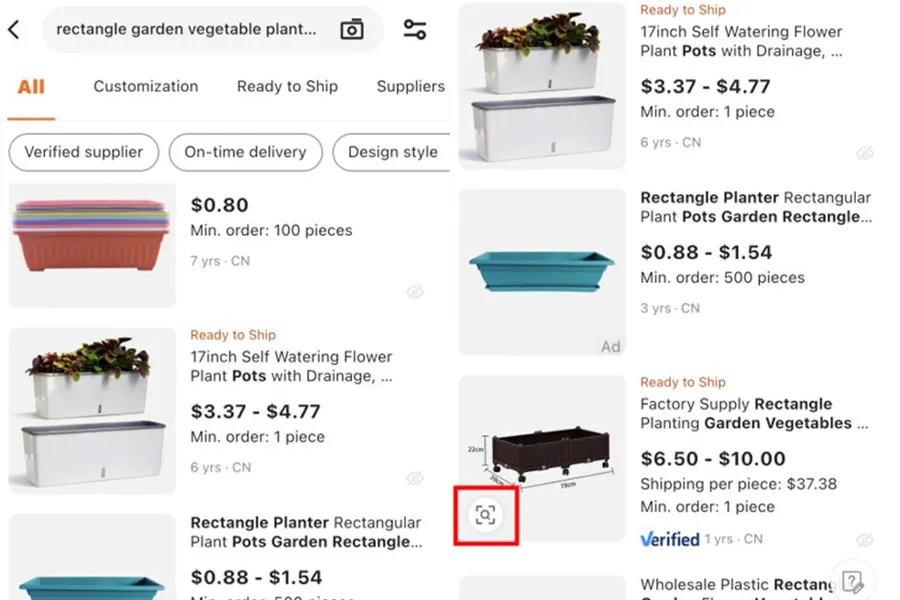The width and height of the screenshot is (900, 600).
Task: Click the blue Verified badge
Action: 669,539
